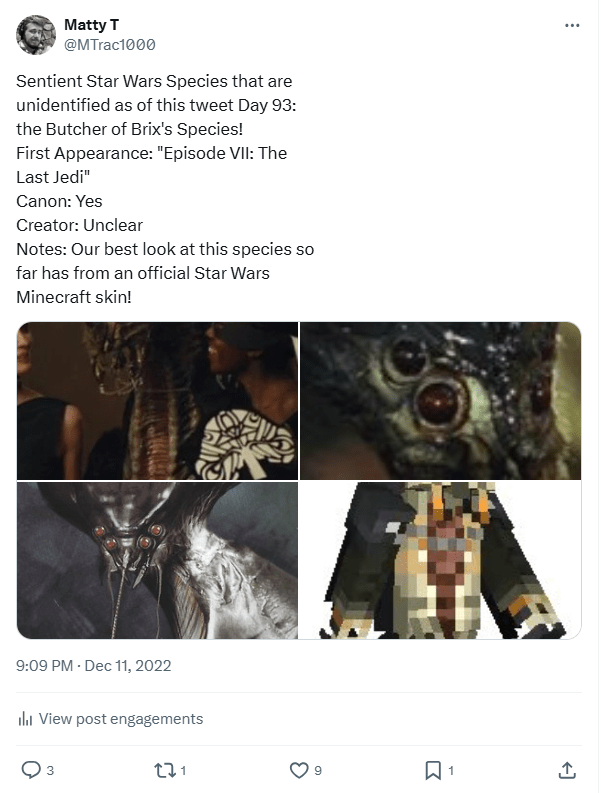Viewport: 601px width, 793px height.
Task: Click the like count number 9
Action: [x=318, y=770]
